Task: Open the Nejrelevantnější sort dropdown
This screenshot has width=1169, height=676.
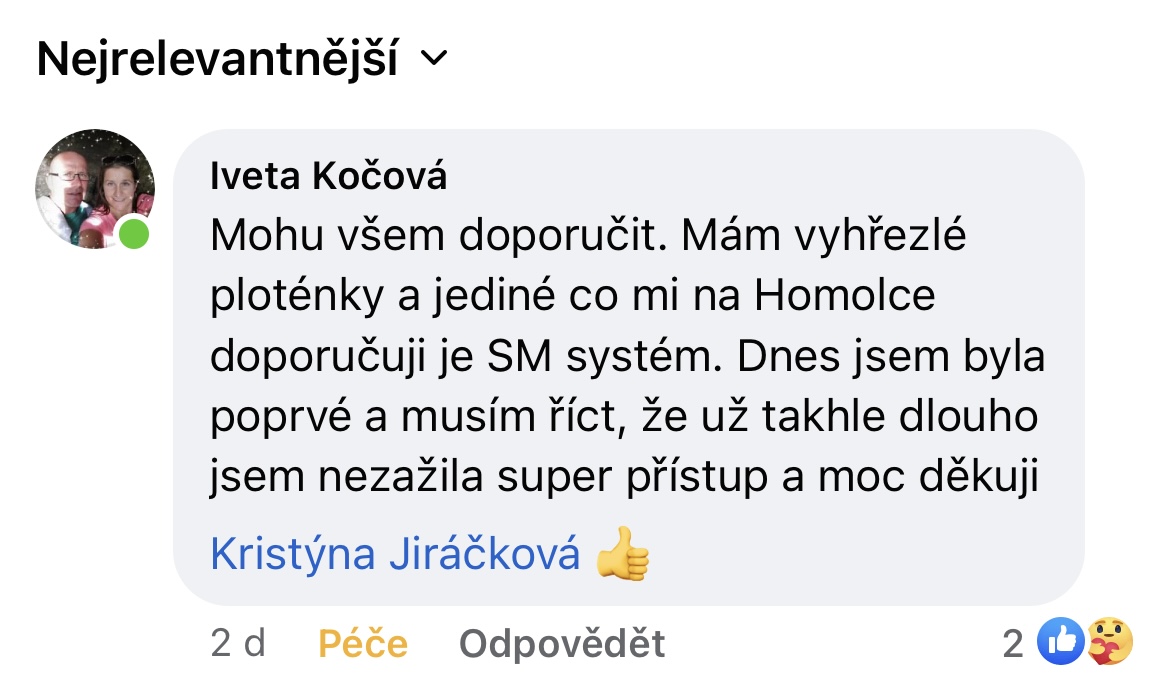Action: pyautogui.click(x=216, y=61)
